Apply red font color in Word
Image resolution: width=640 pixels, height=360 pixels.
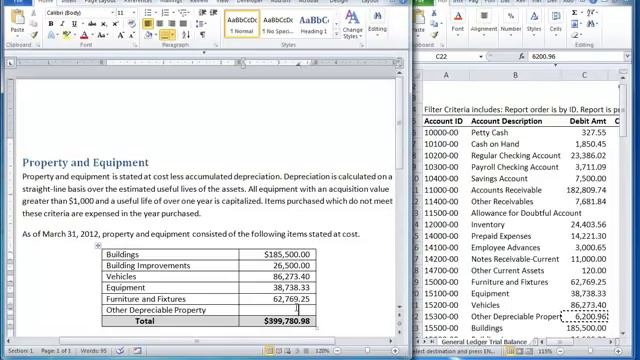[x=84, y=36]
